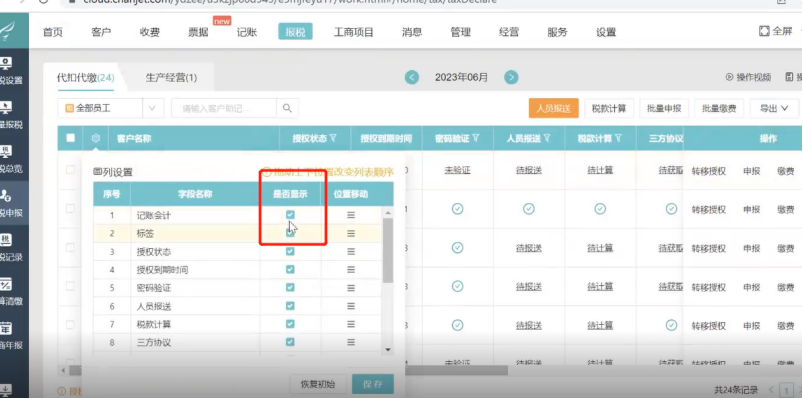Click the magnifier search icon
The height and width of the screenshot is (399, 803).
tap(287, 108)
